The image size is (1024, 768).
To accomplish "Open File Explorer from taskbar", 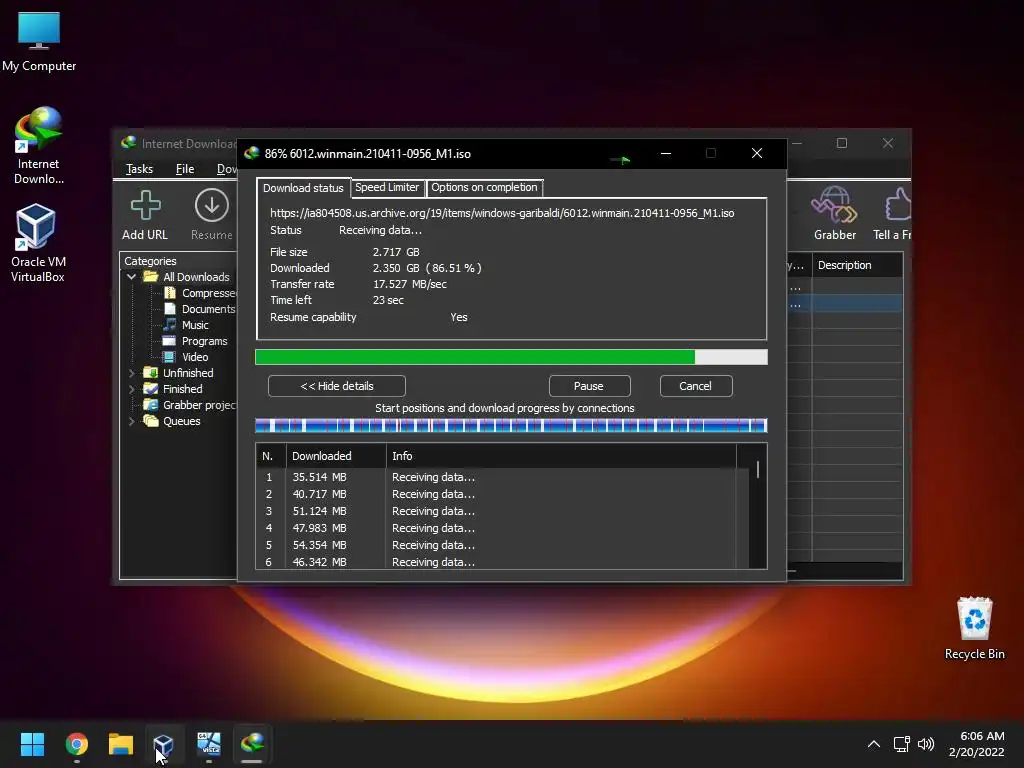I will [121, 744].
